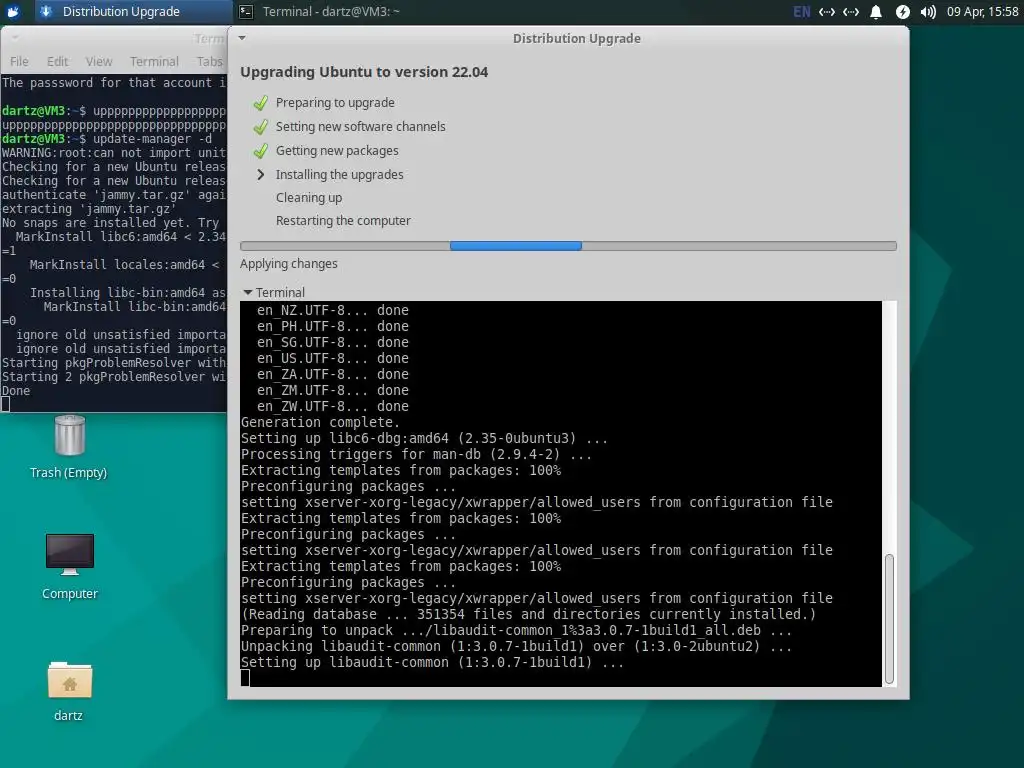Click the 'en_US.UTF-8... done' line

coord(332,359)
